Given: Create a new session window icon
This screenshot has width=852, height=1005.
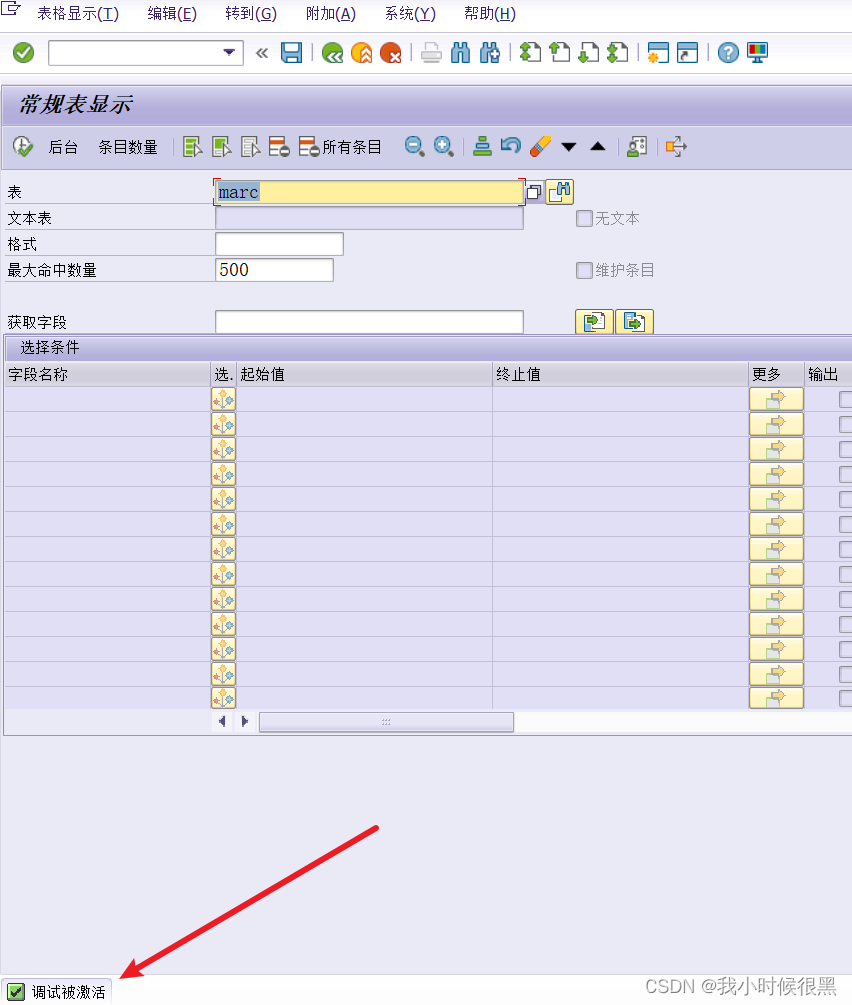Looking at the screenshot, I should coord(658,53).
